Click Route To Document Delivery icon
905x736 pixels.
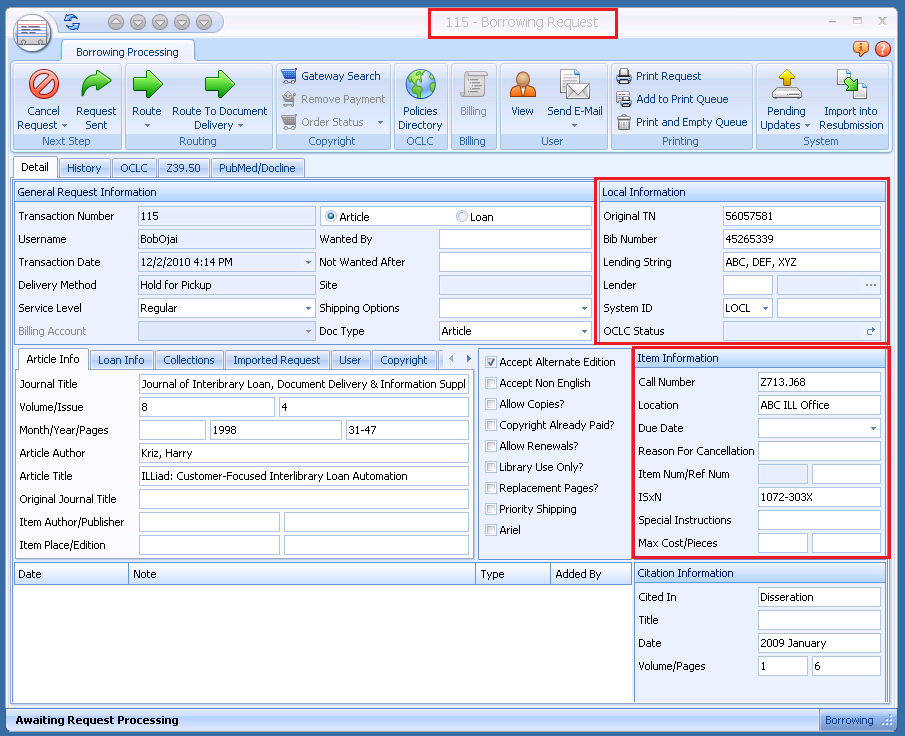click(x=219, y=85)
